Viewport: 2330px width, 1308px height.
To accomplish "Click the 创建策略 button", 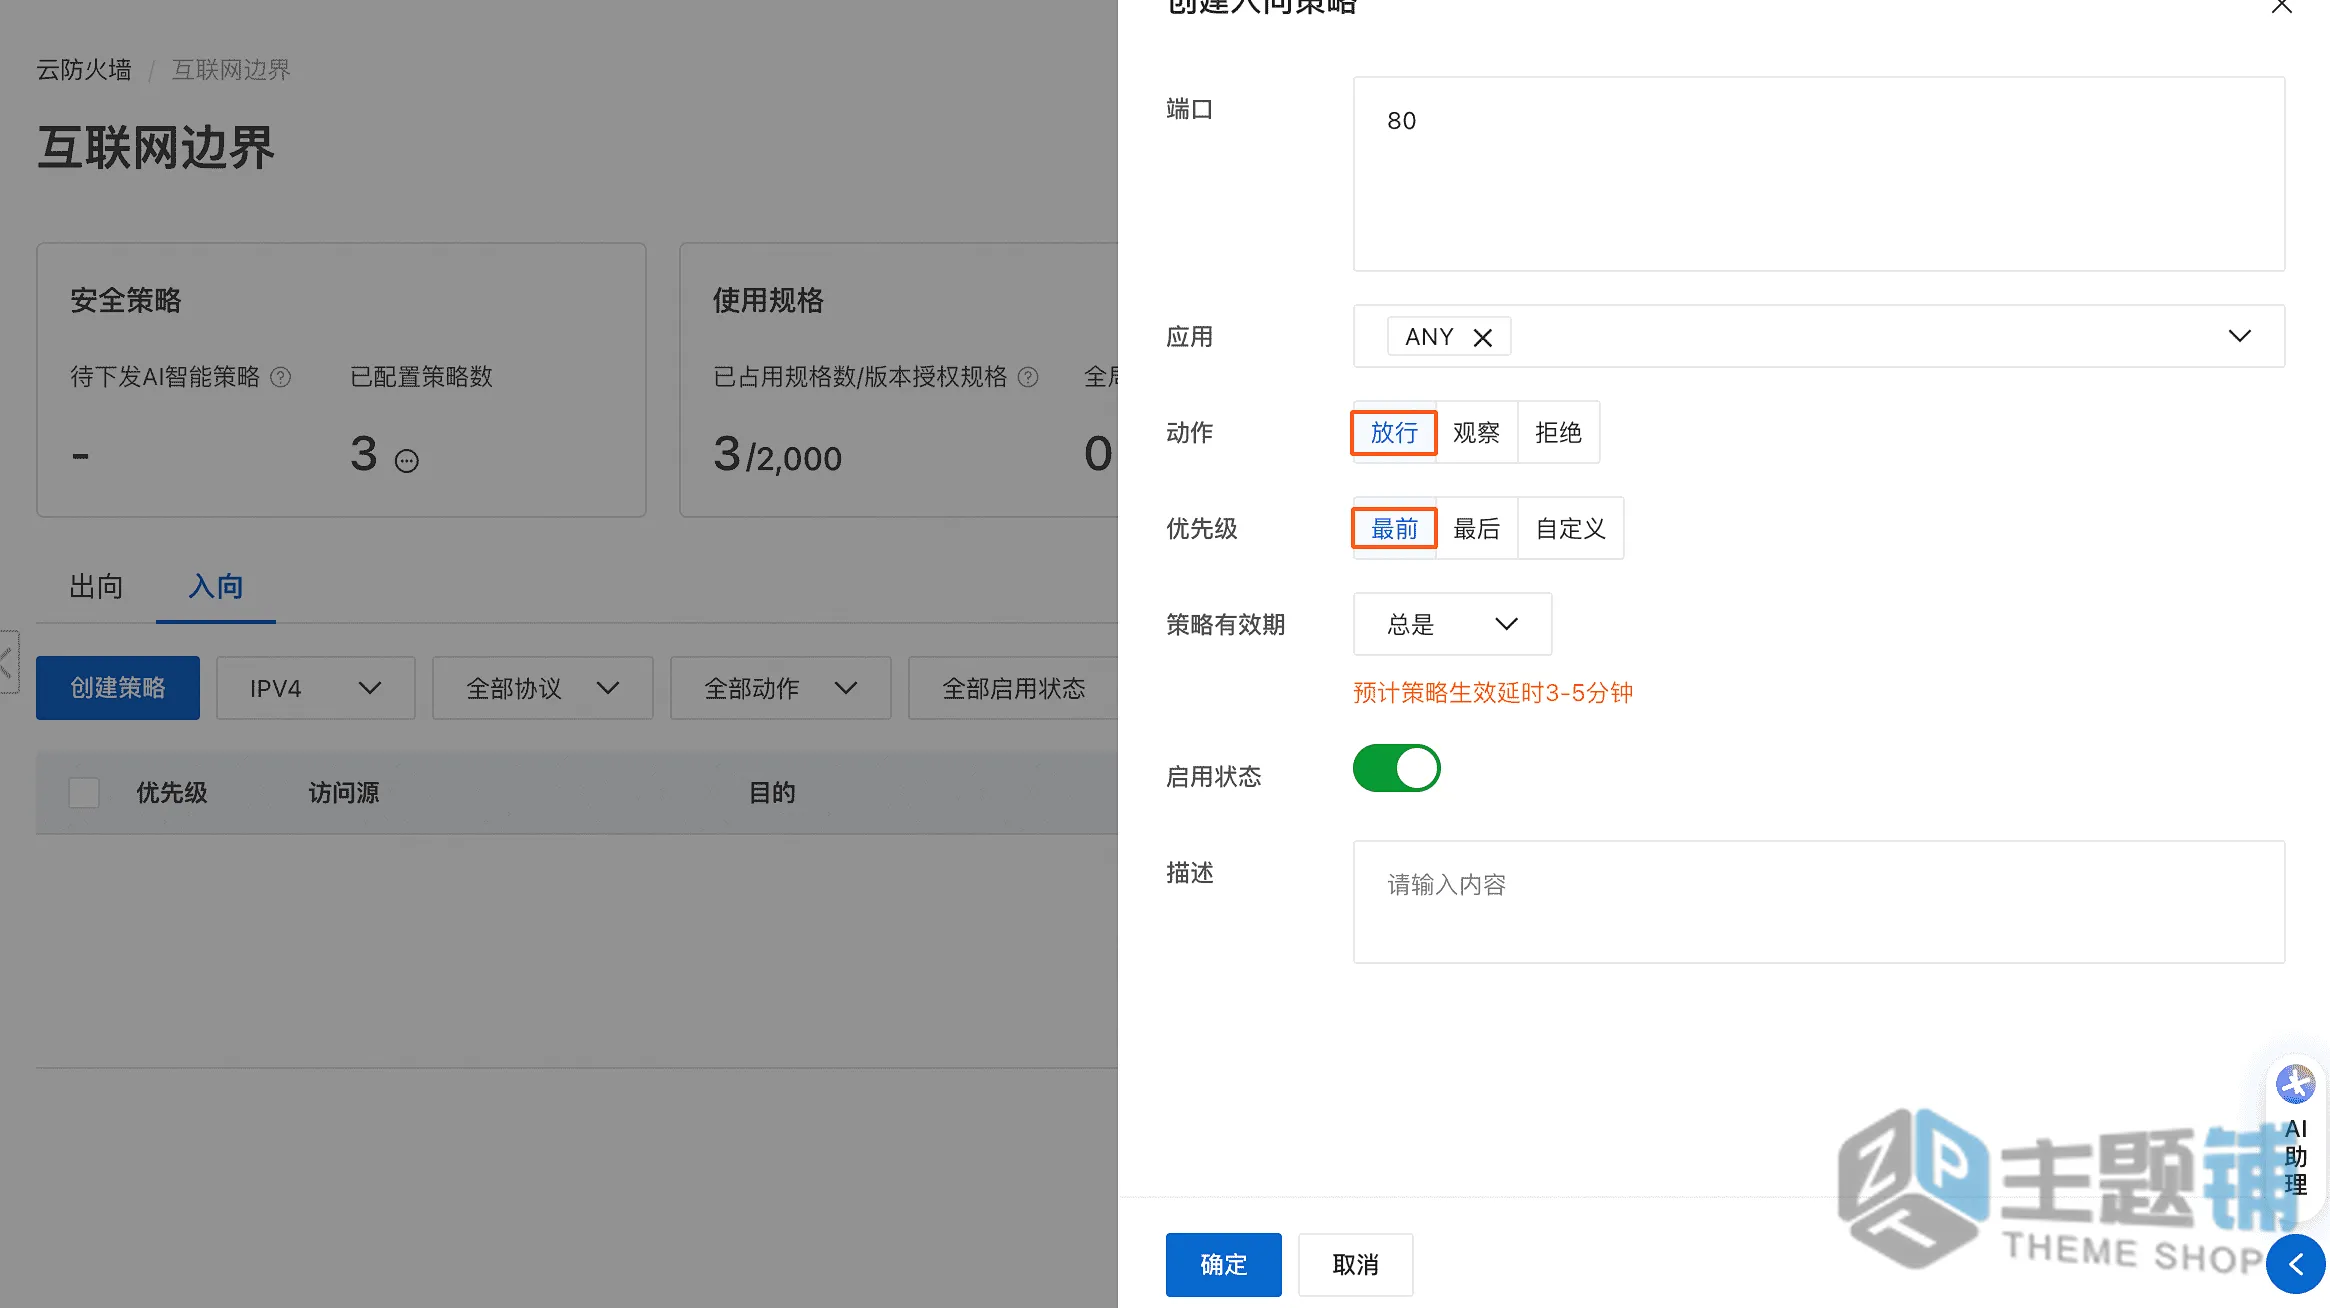I will (x=118, y=688).
